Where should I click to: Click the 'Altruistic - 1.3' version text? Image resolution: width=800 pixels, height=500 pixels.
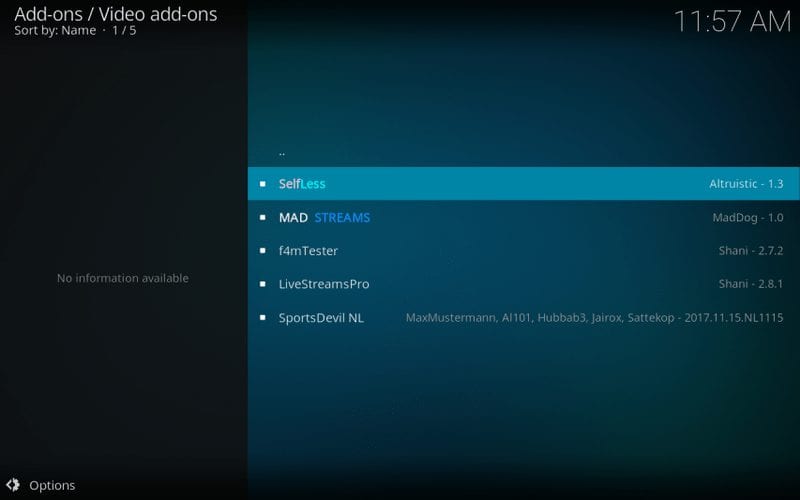click(x=746, y=184)
